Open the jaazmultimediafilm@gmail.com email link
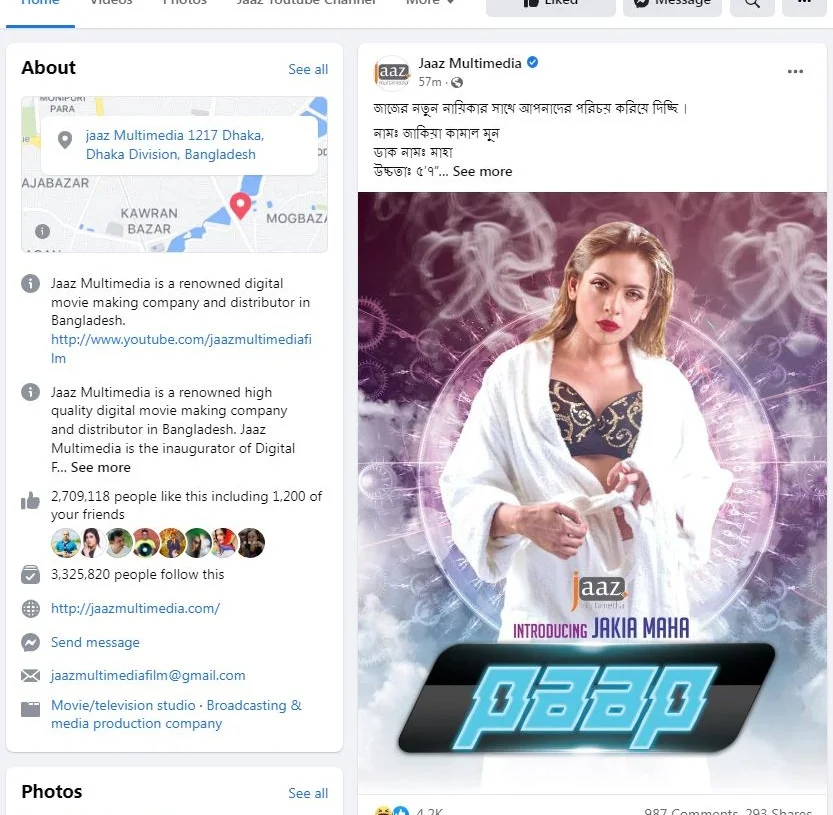This screenshot has height=815, width=833. 148,676
